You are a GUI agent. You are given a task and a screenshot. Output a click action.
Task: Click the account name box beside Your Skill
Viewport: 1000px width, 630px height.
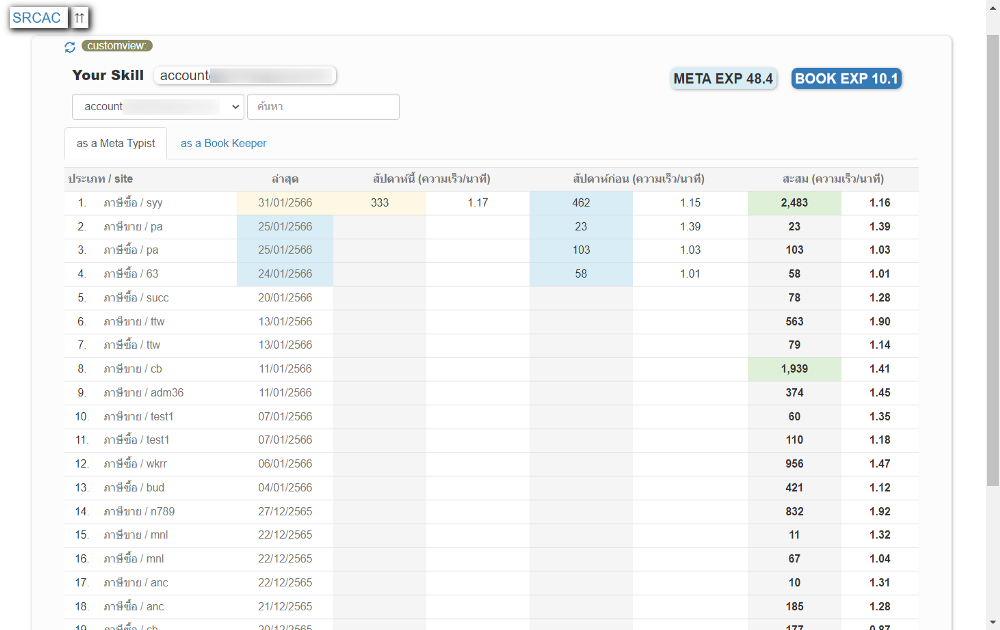click(x=245, y=76)
